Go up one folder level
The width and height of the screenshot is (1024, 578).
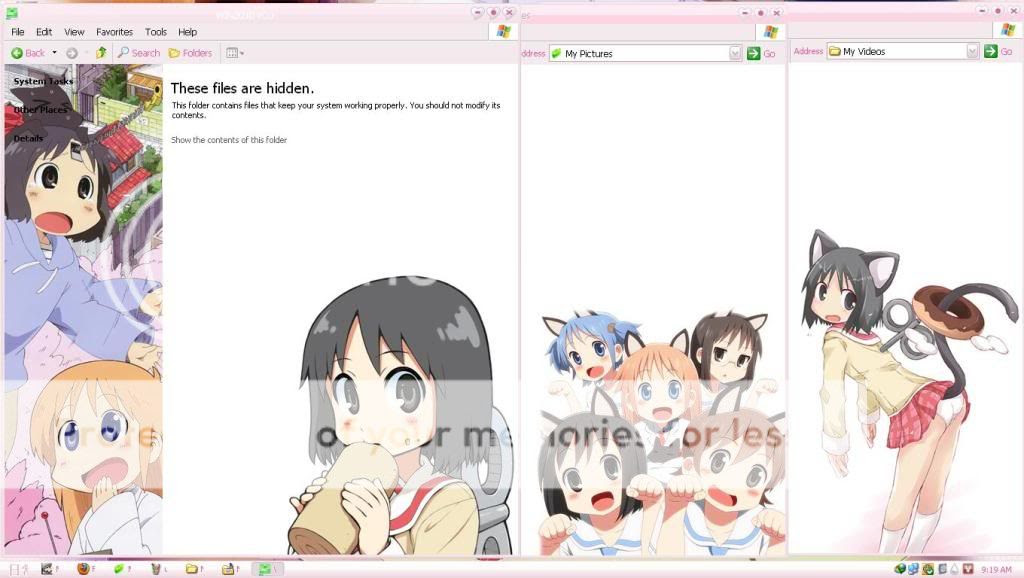(101, 53)
